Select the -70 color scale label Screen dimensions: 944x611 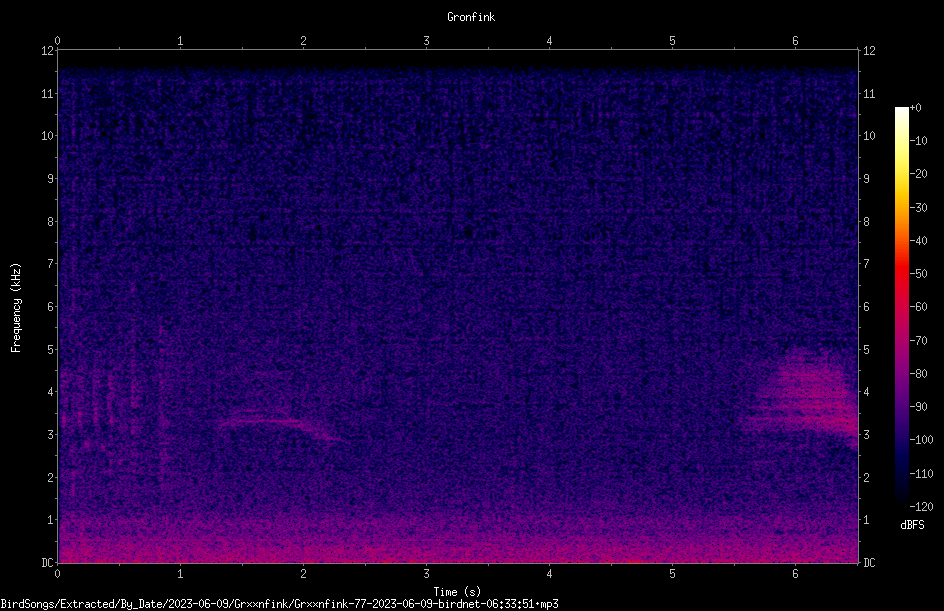(918, 341)
